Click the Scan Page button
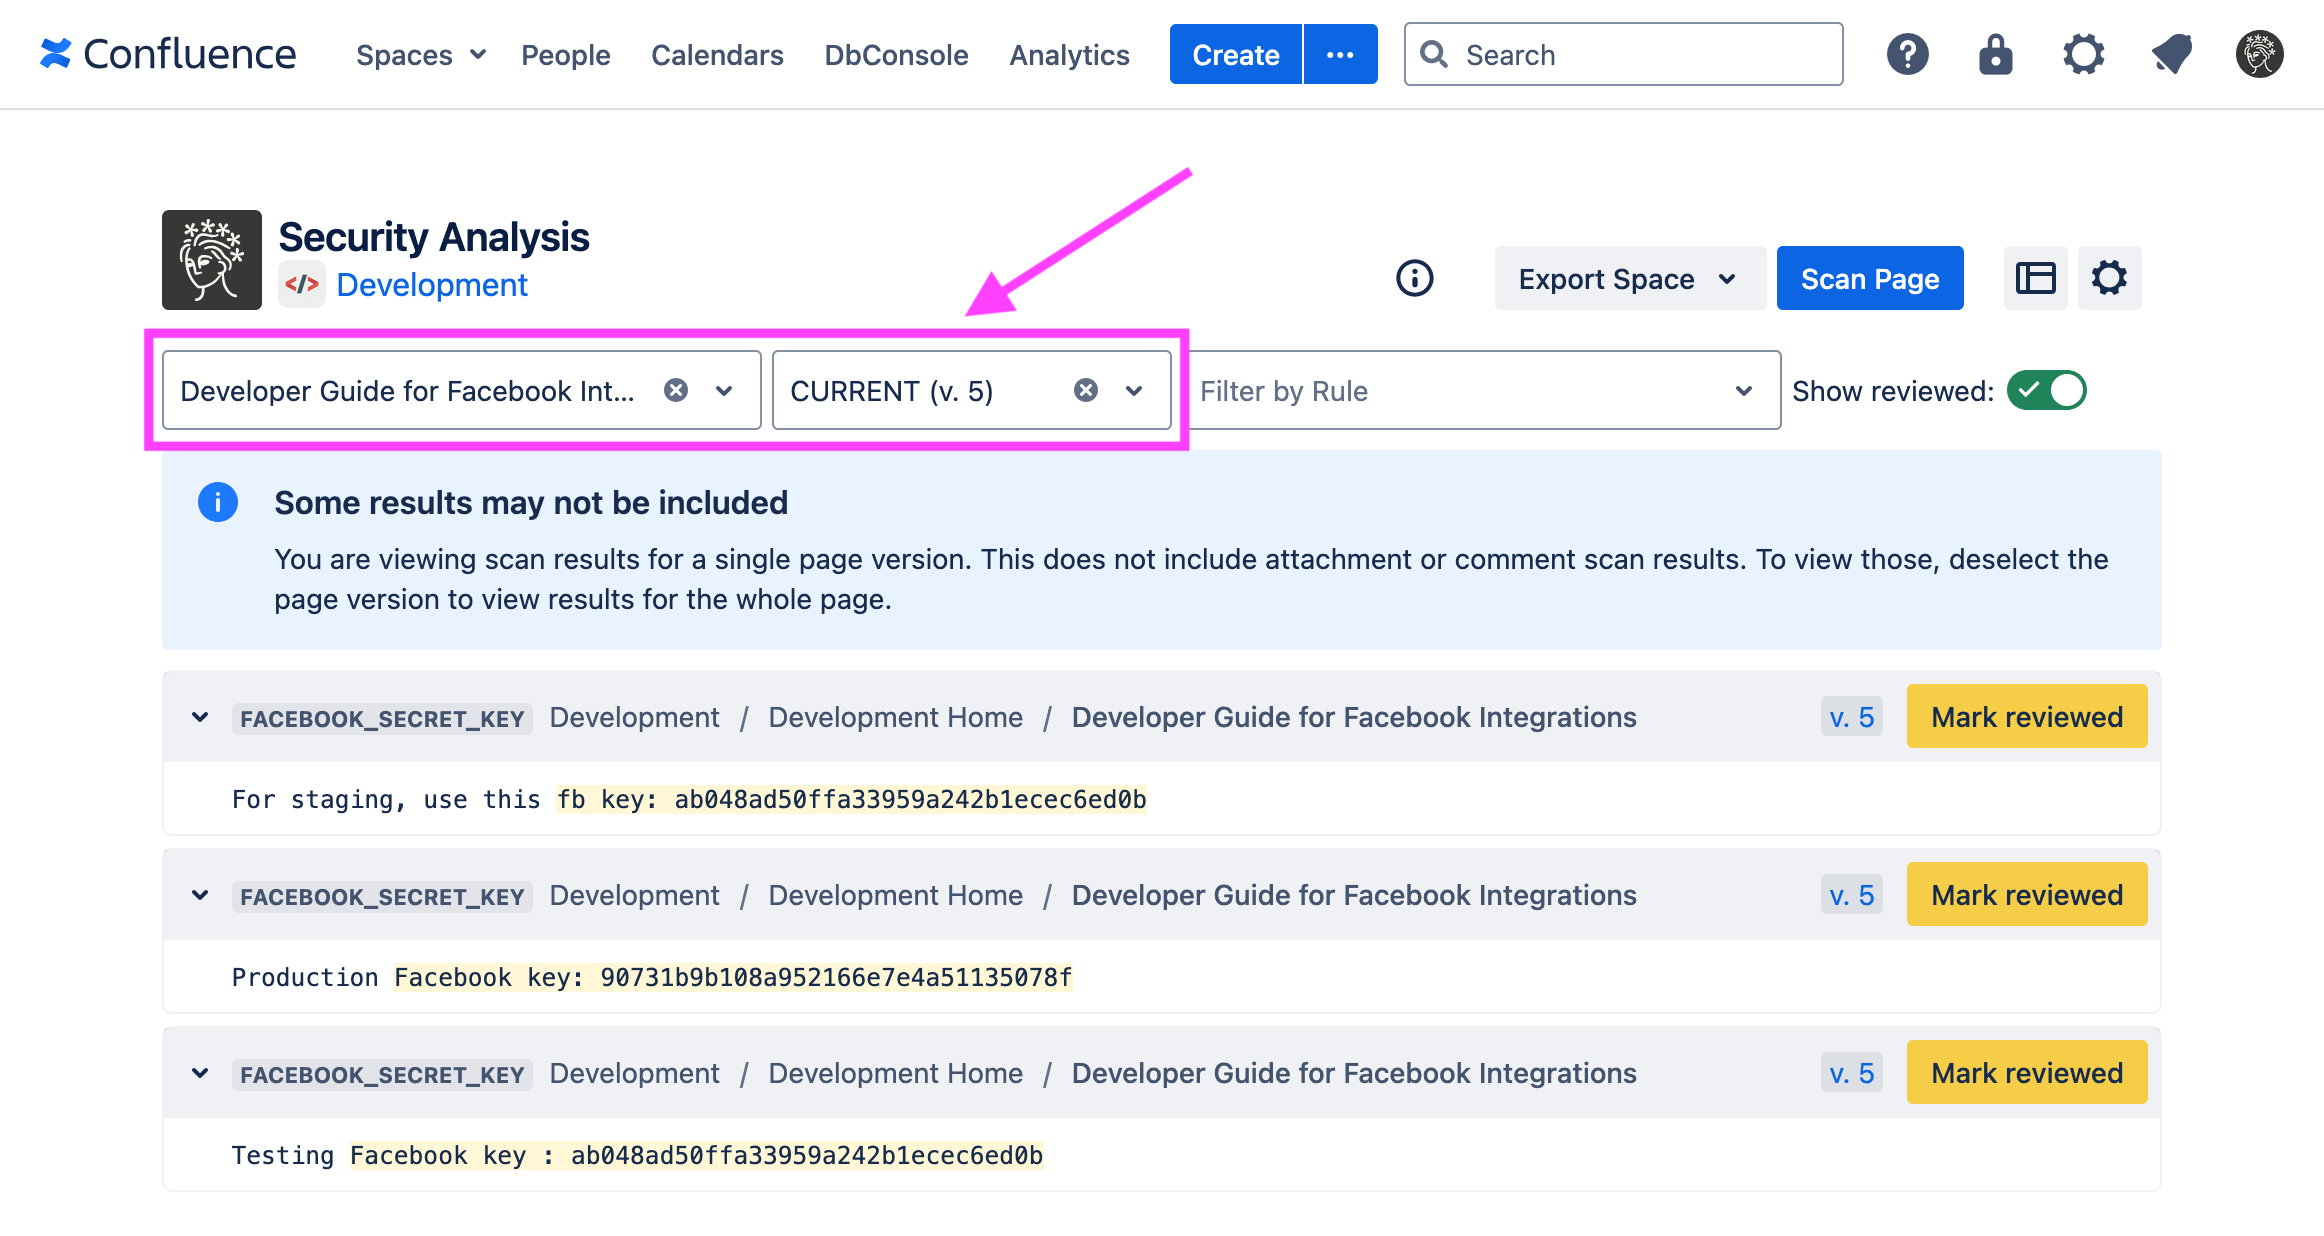The image size is (2324, 1236). pos(1870,278)
